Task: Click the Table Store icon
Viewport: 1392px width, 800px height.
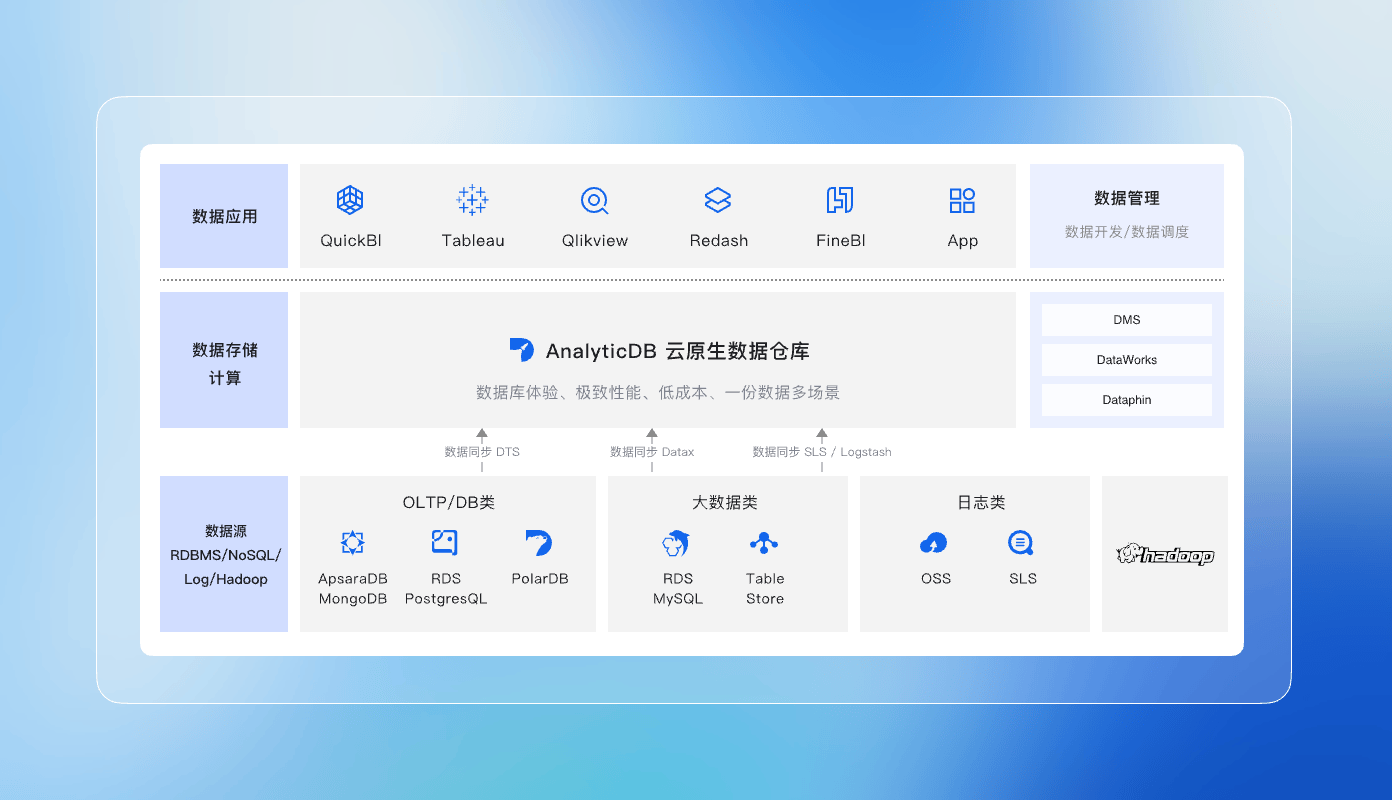Action: point(764,543)
